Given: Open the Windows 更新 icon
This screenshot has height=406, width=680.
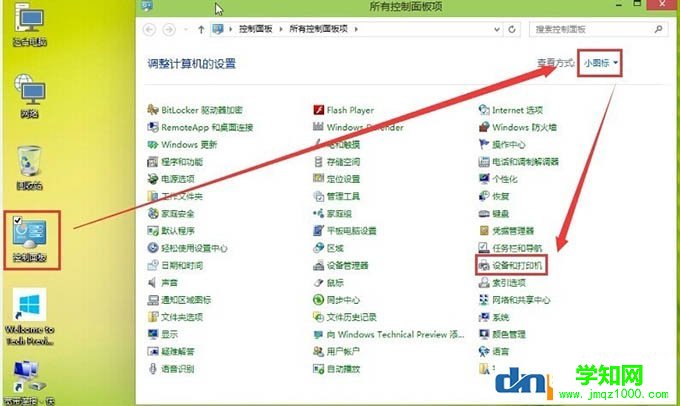Looking at the screenshot, I should [x=152, y=144].
